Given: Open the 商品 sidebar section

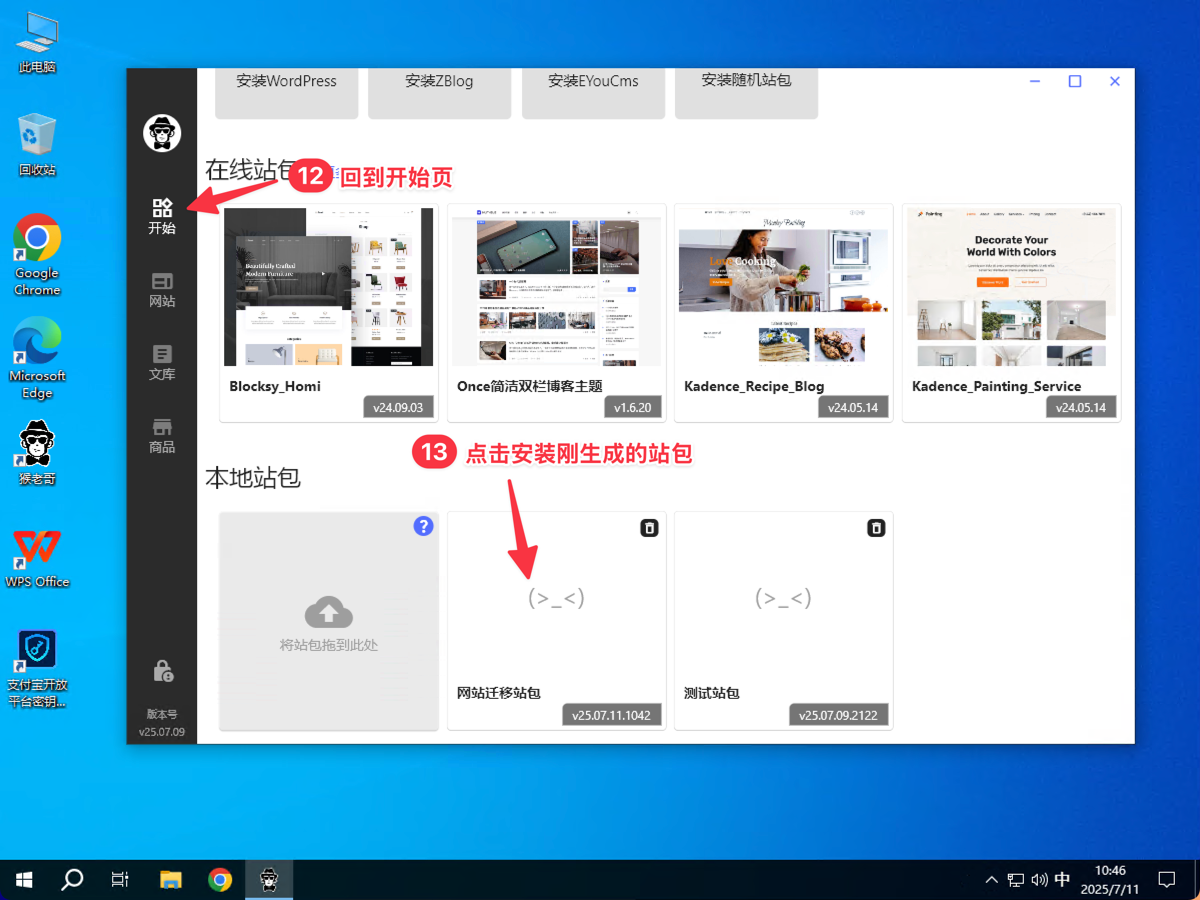Looking at the screenshot, I should coord(162,435).
